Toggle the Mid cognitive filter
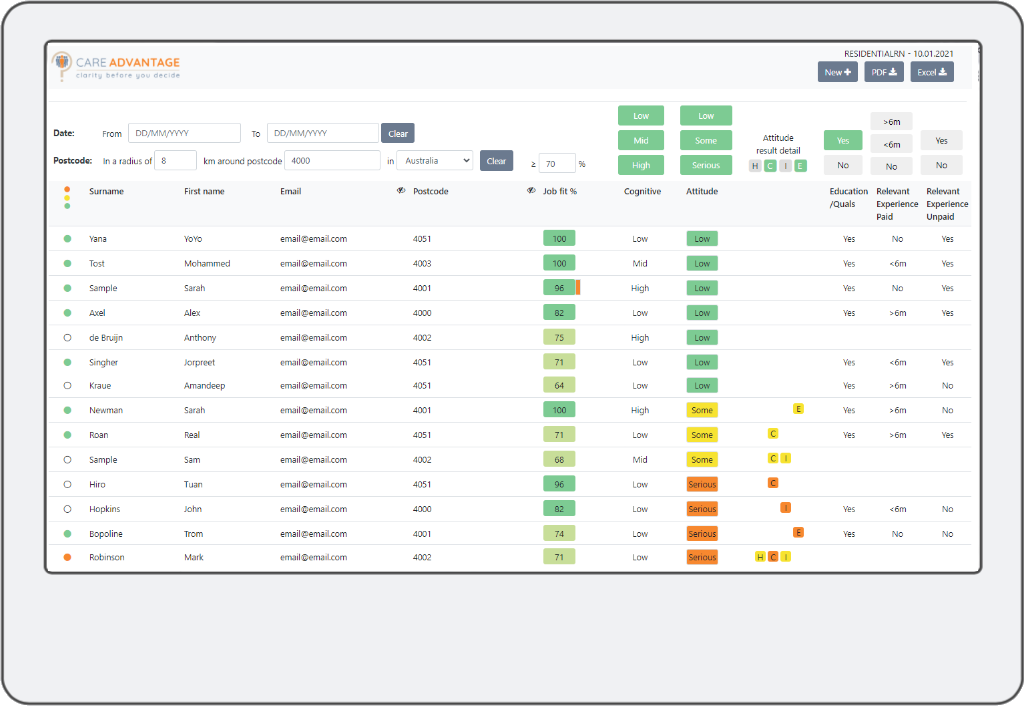The image size is (1024, 706). tap(641, 140)
